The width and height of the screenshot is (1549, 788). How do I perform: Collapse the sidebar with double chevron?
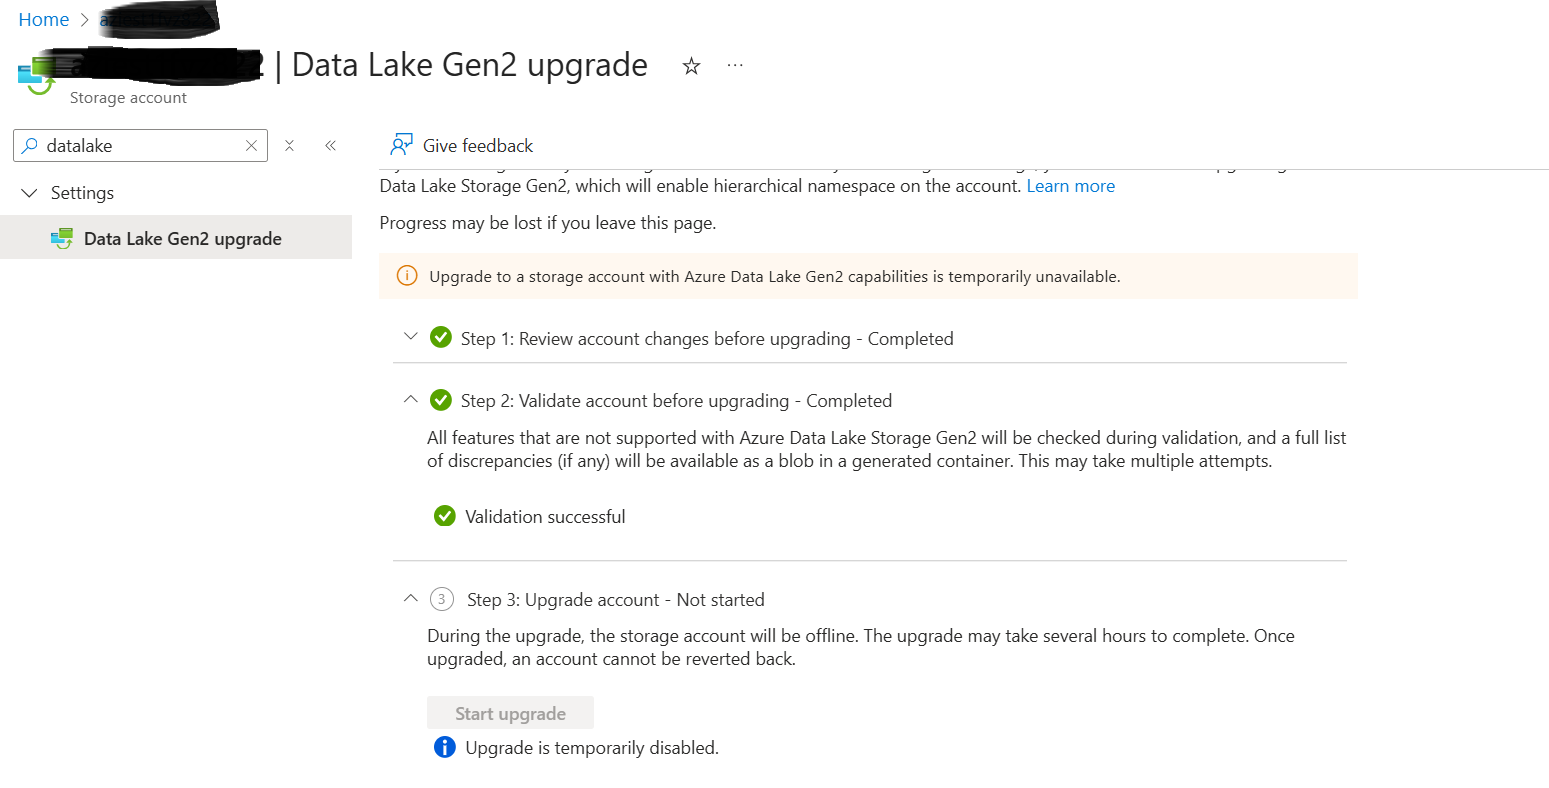(330, 146)
